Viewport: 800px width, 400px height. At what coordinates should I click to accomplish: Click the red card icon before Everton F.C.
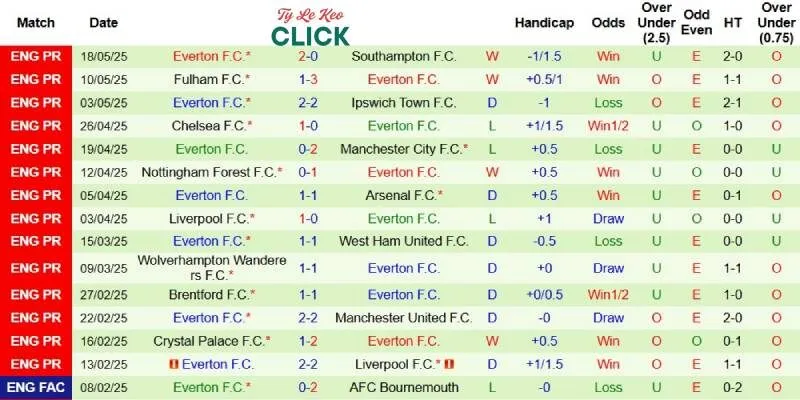pyautogui.click(x=175, y=364)
